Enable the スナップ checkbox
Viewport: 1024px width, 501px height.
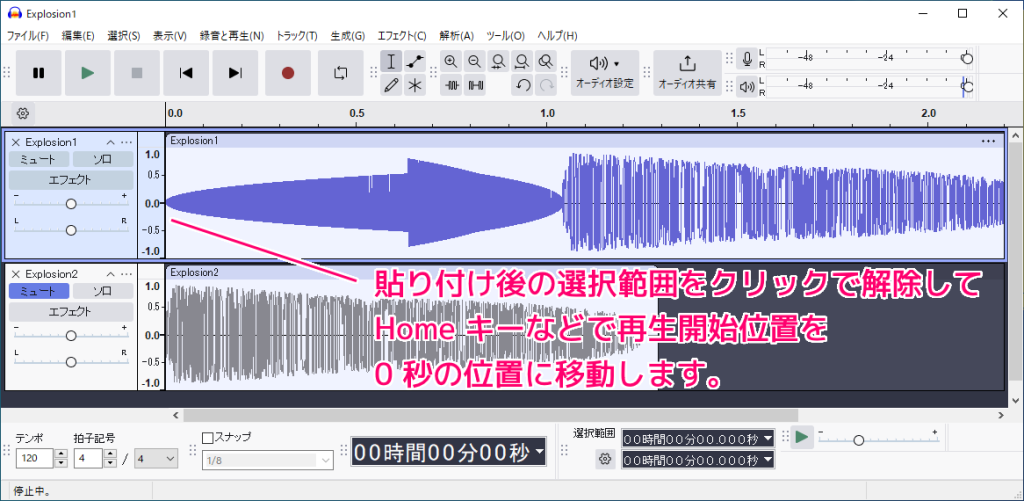(x=208, y=438)
